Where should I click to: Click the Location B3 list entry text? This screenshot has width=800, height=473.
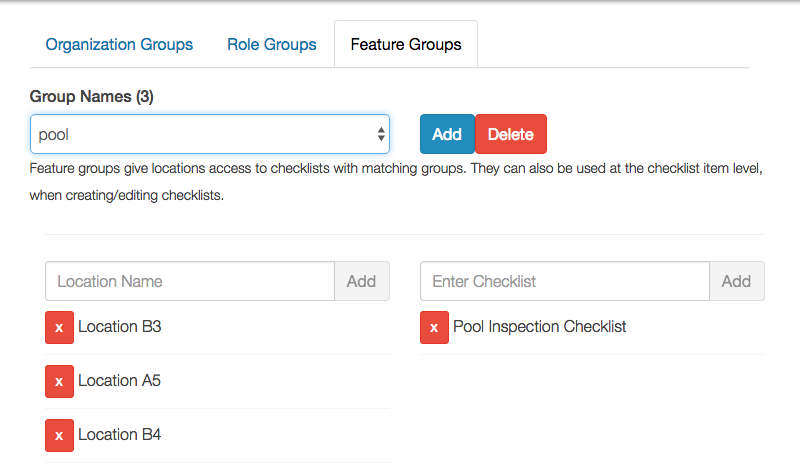(120, 327)
